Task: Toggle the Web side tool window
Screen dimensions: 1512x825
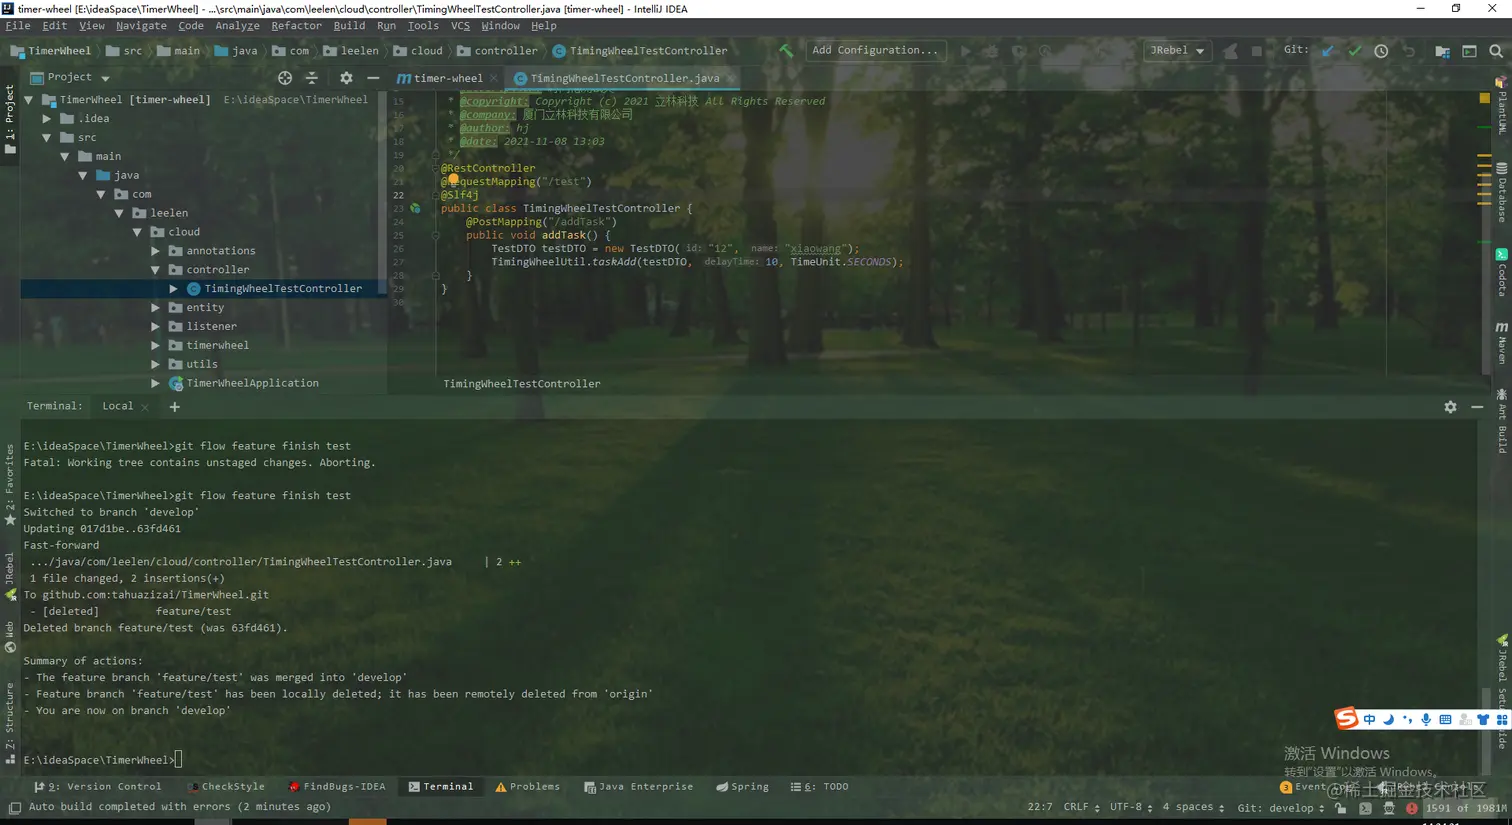Action: coord(10,637)
